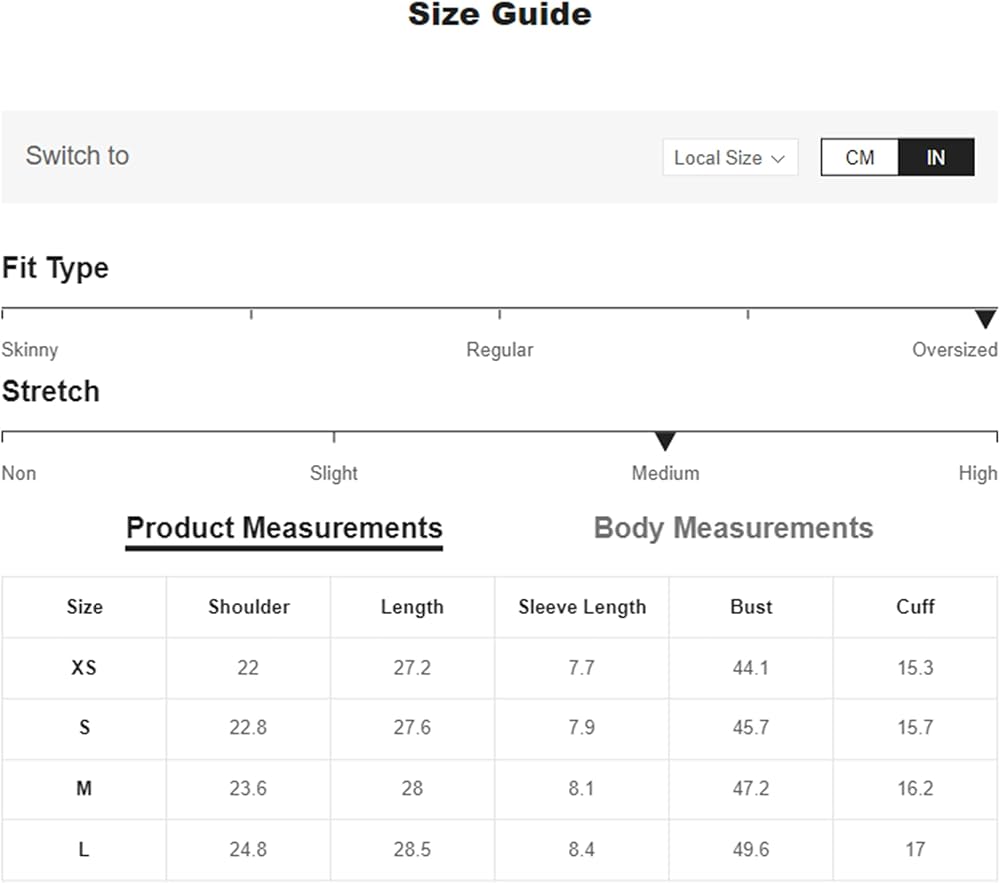Click the Bust column header
This screenshot has width=1000, height=883.
[x=751, y=607]
